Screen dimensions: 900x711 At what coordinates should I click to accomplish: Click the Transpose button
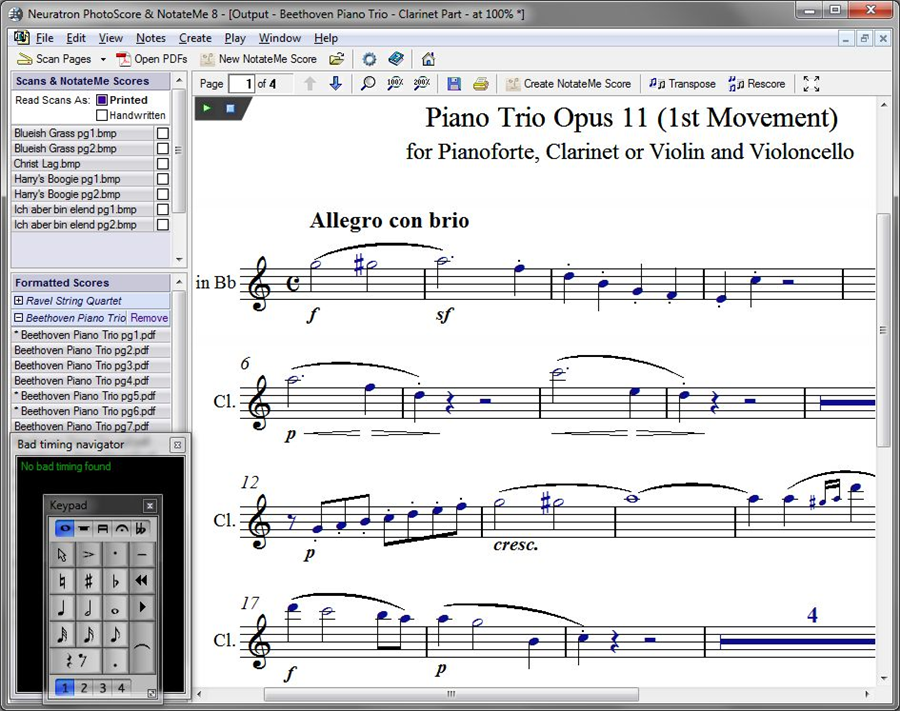[682, 84]
